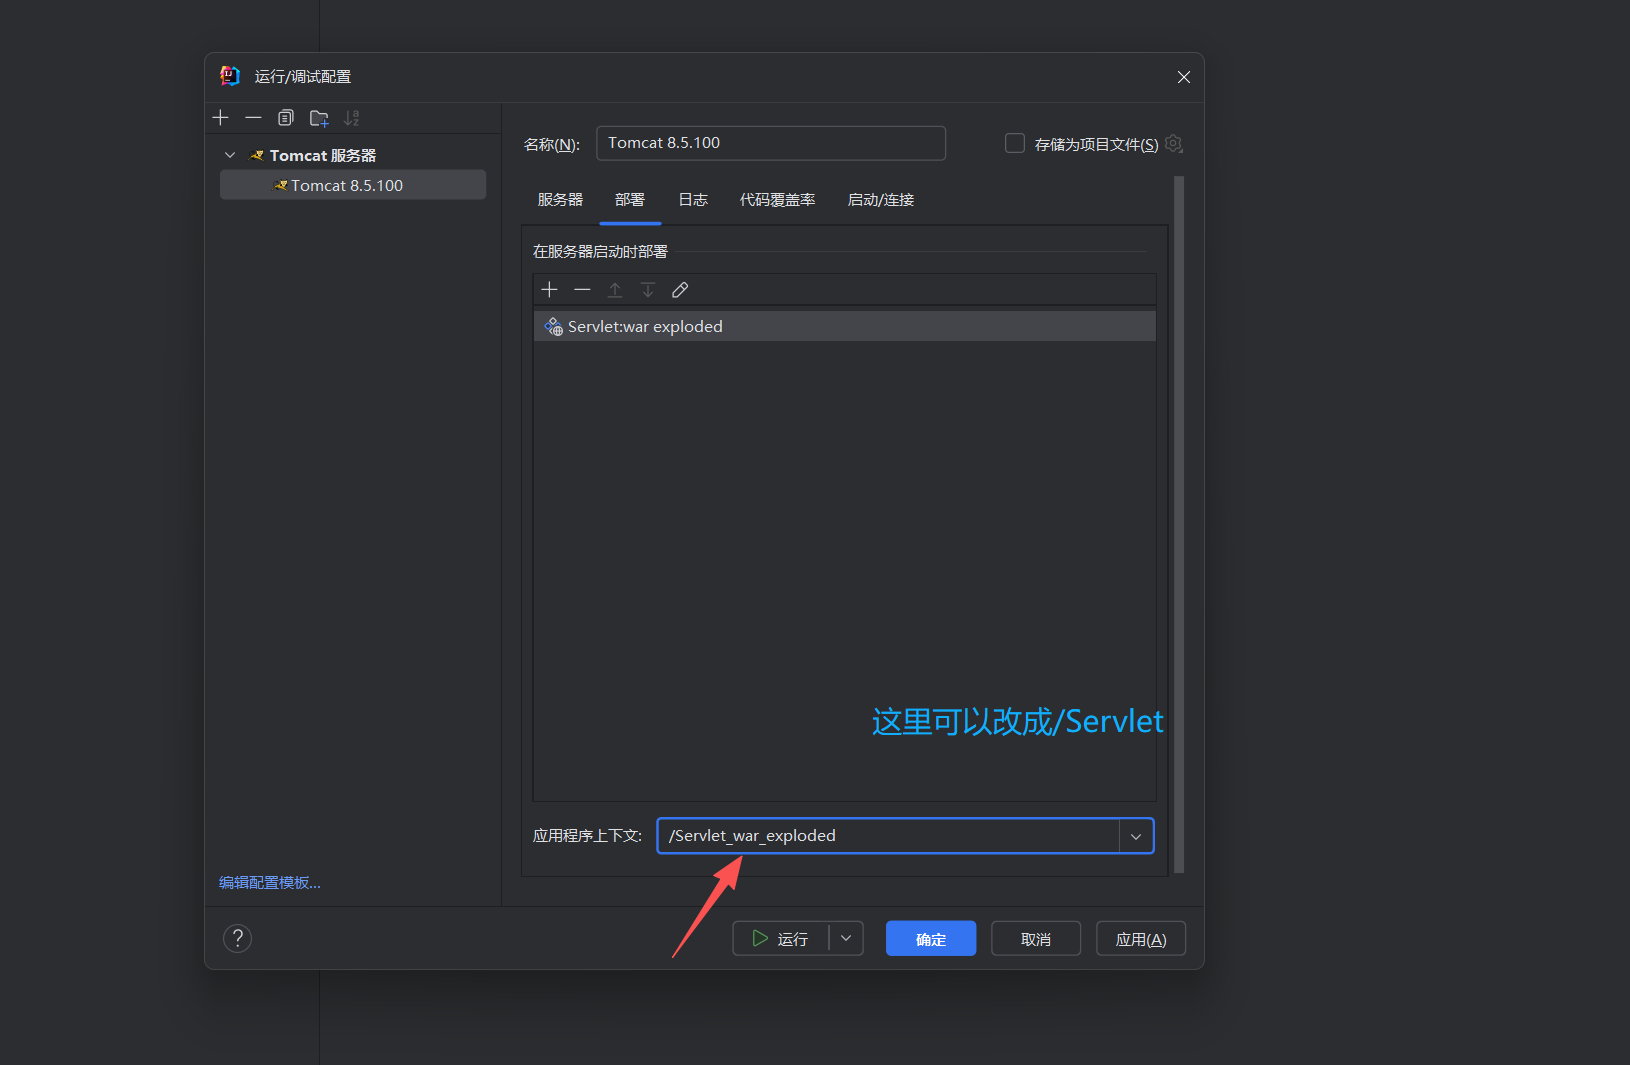
Task: Open help with the question mark icon
Action: (237, 938)
